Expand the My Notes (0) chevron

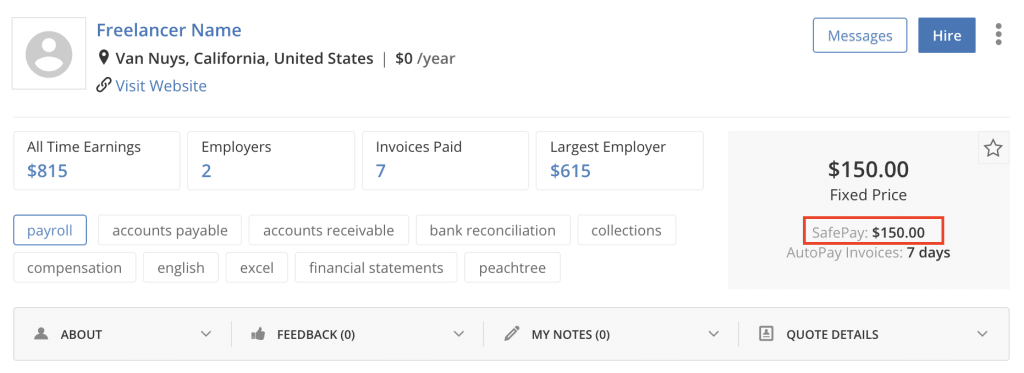point(713,334)
